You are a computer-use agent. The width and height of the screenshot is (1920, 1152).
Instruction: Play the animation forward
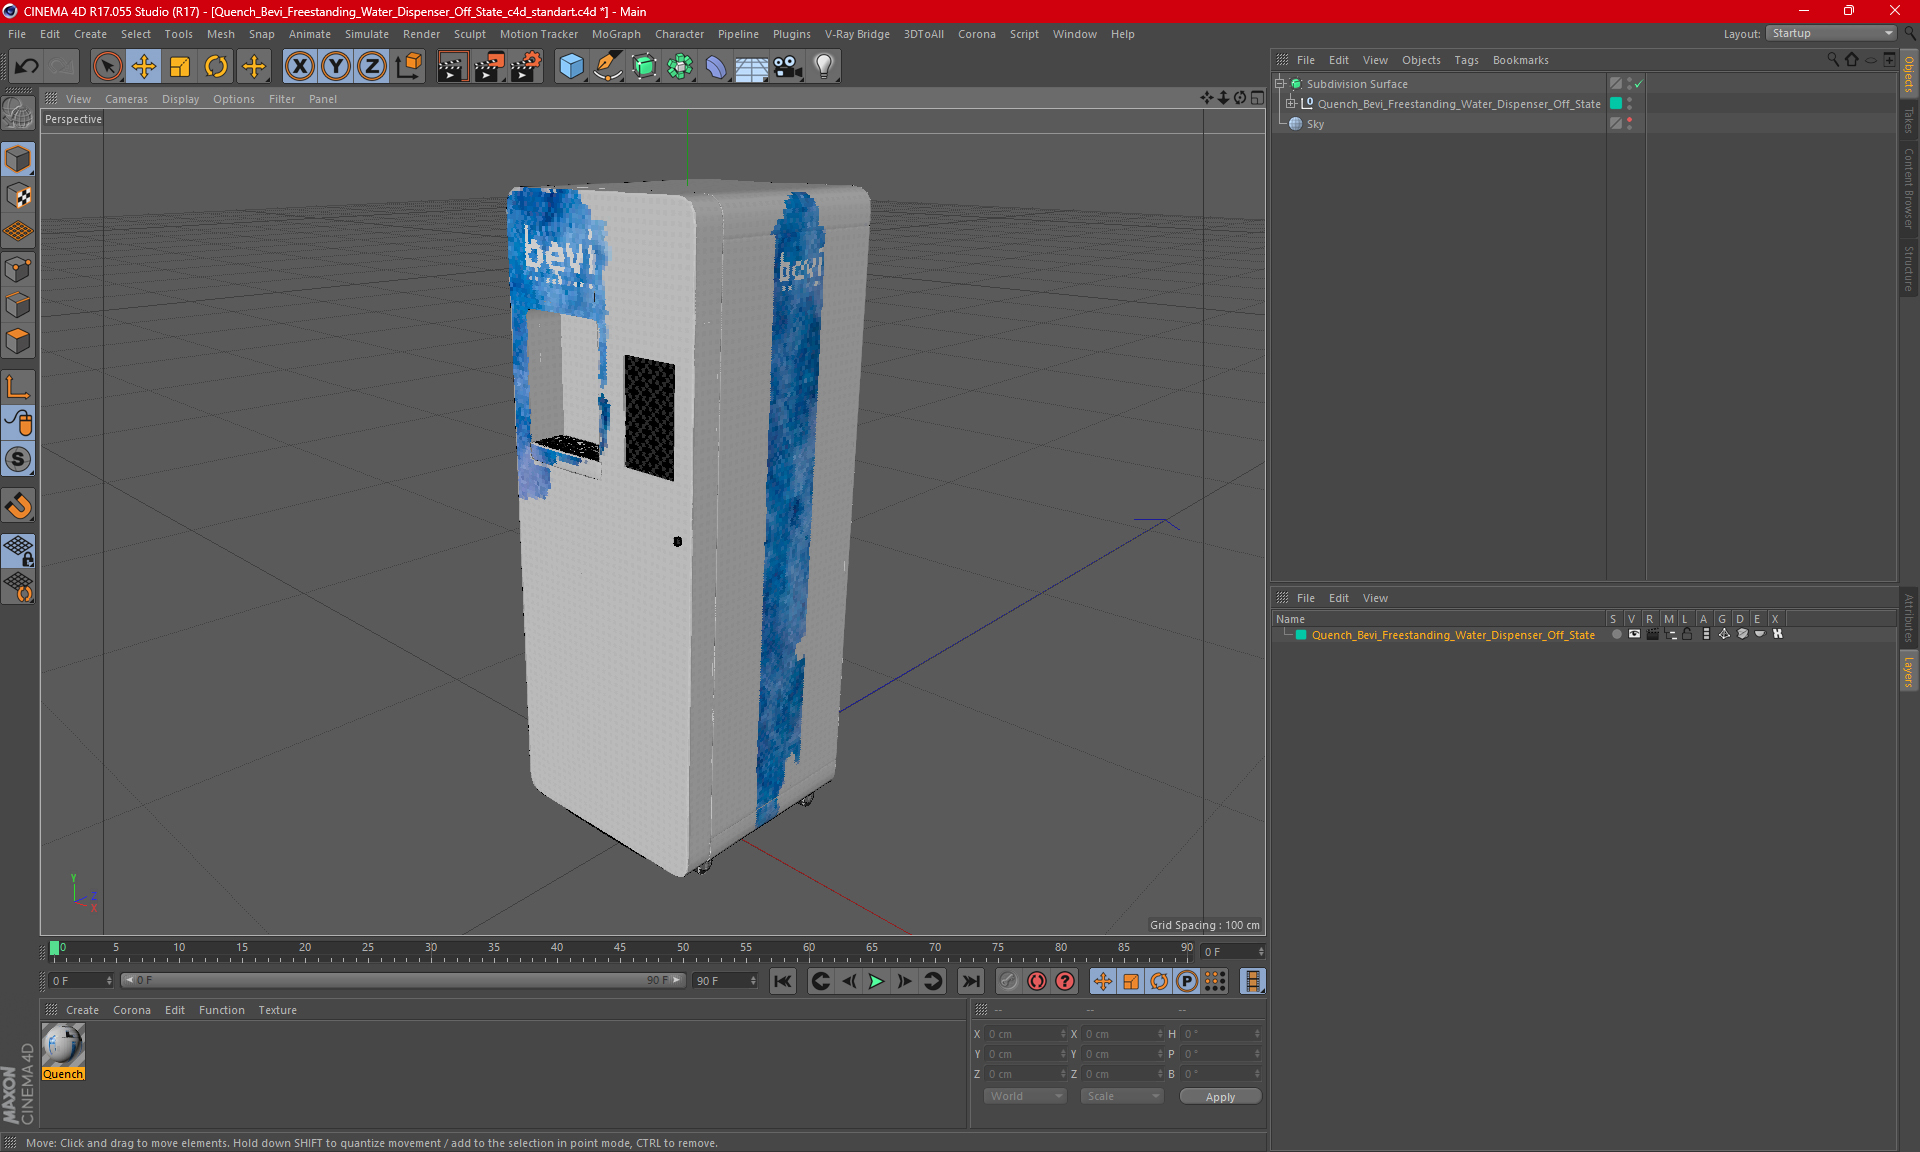pos(876,981)
